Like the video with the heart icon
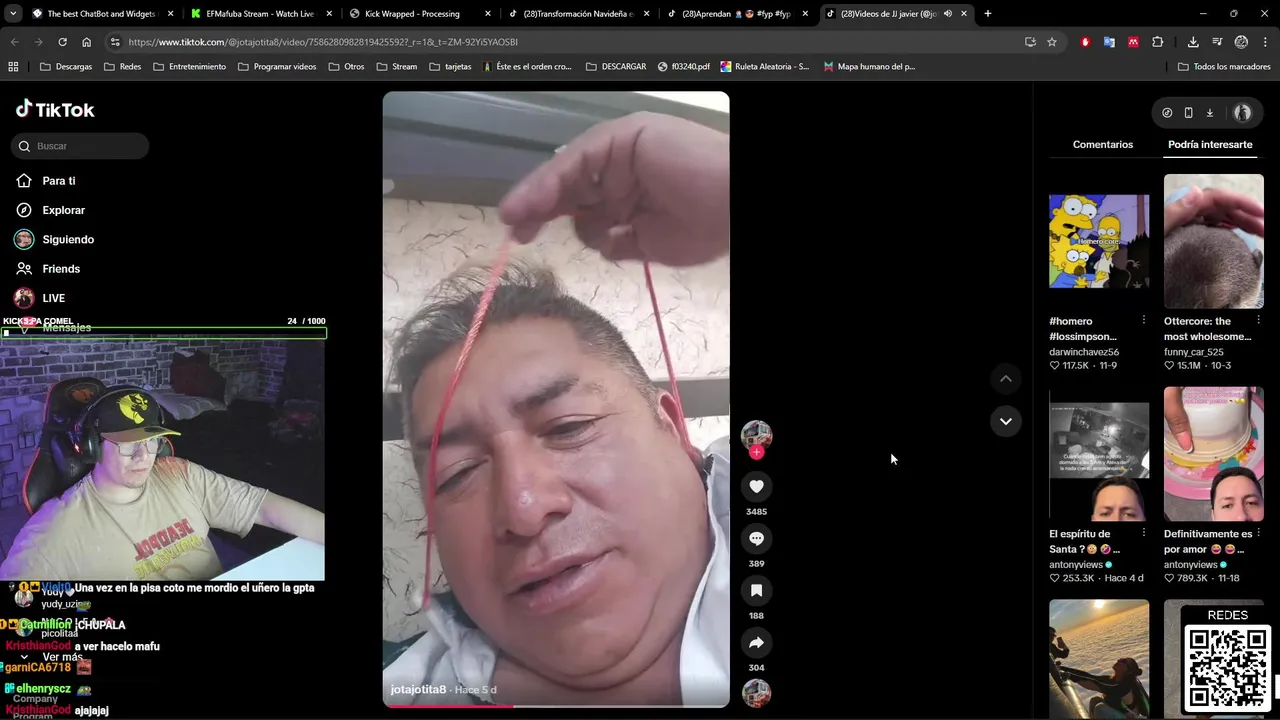Screen dimensions: 1280x720 [756, 487]
